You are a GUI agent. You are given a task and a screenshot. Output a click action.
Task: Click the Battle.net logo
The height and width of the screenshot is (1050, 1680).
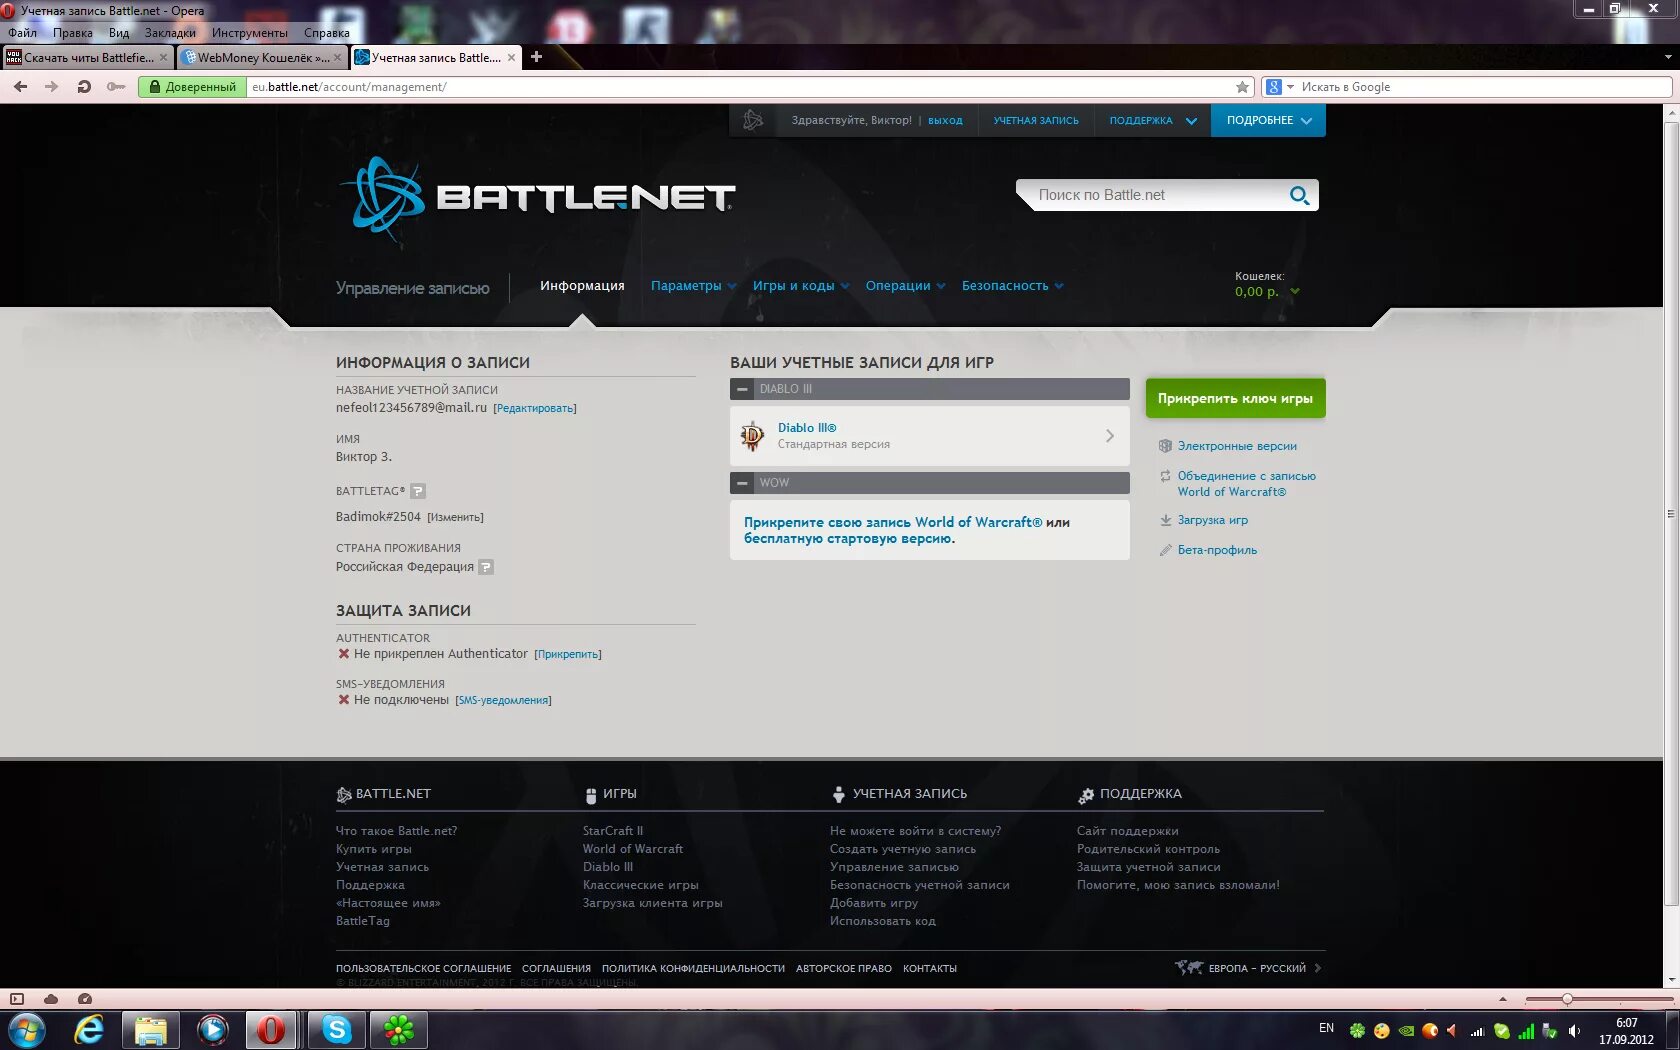[x=538, y=198]
